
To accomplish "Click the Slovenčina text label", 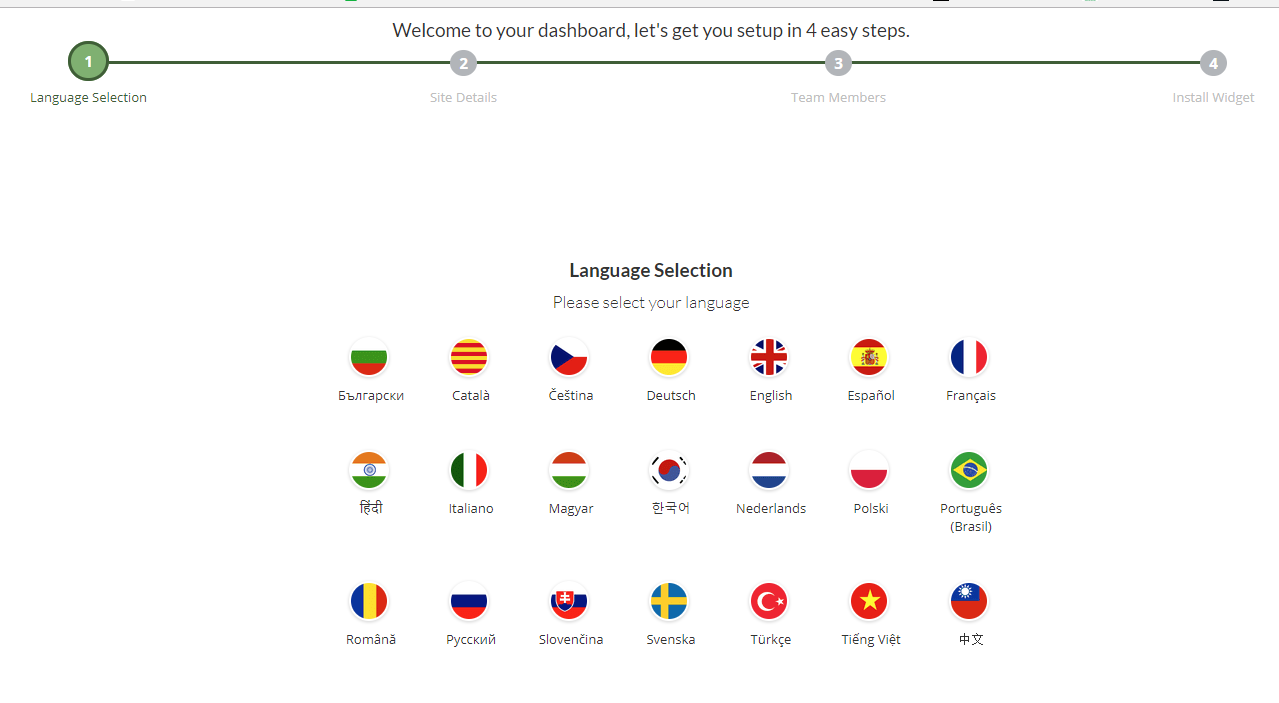I will (571, 640).
